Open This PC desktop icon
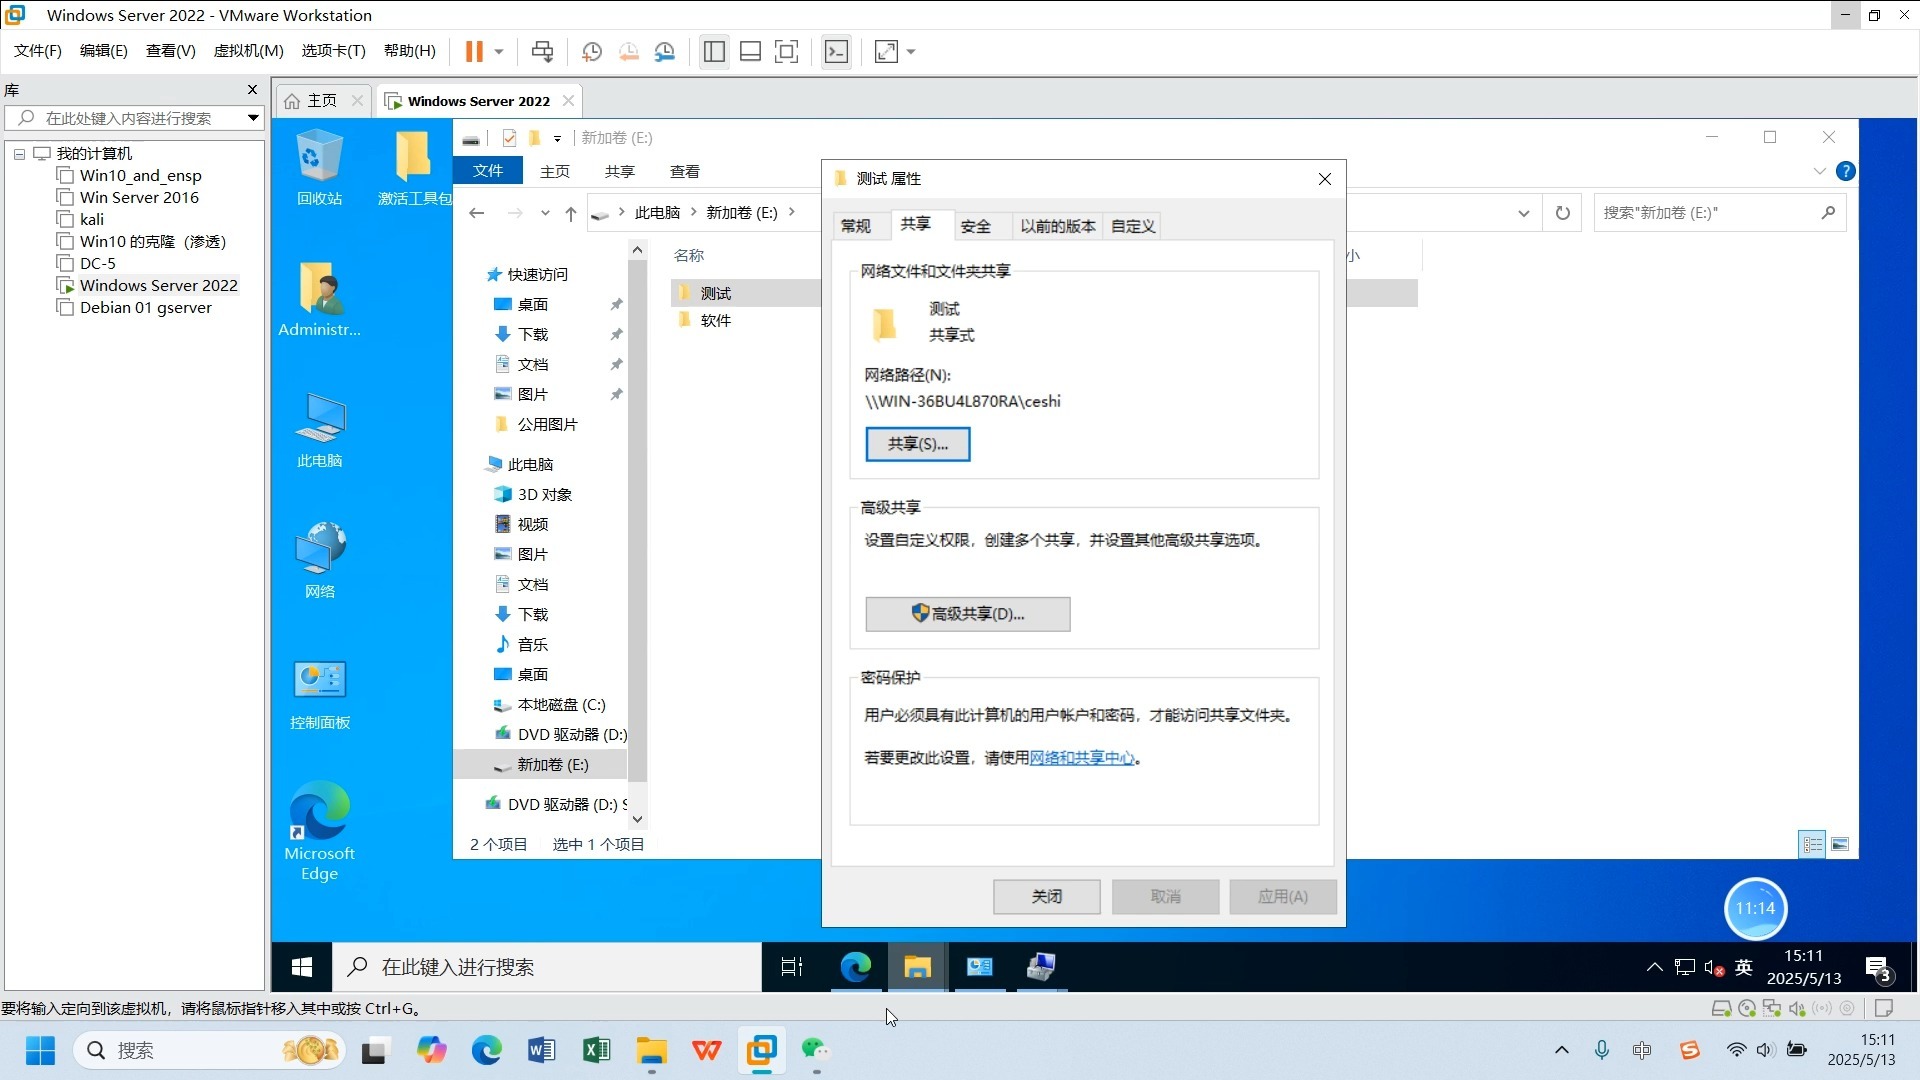Screen dimensions: 1920x1080 [320, 430]
